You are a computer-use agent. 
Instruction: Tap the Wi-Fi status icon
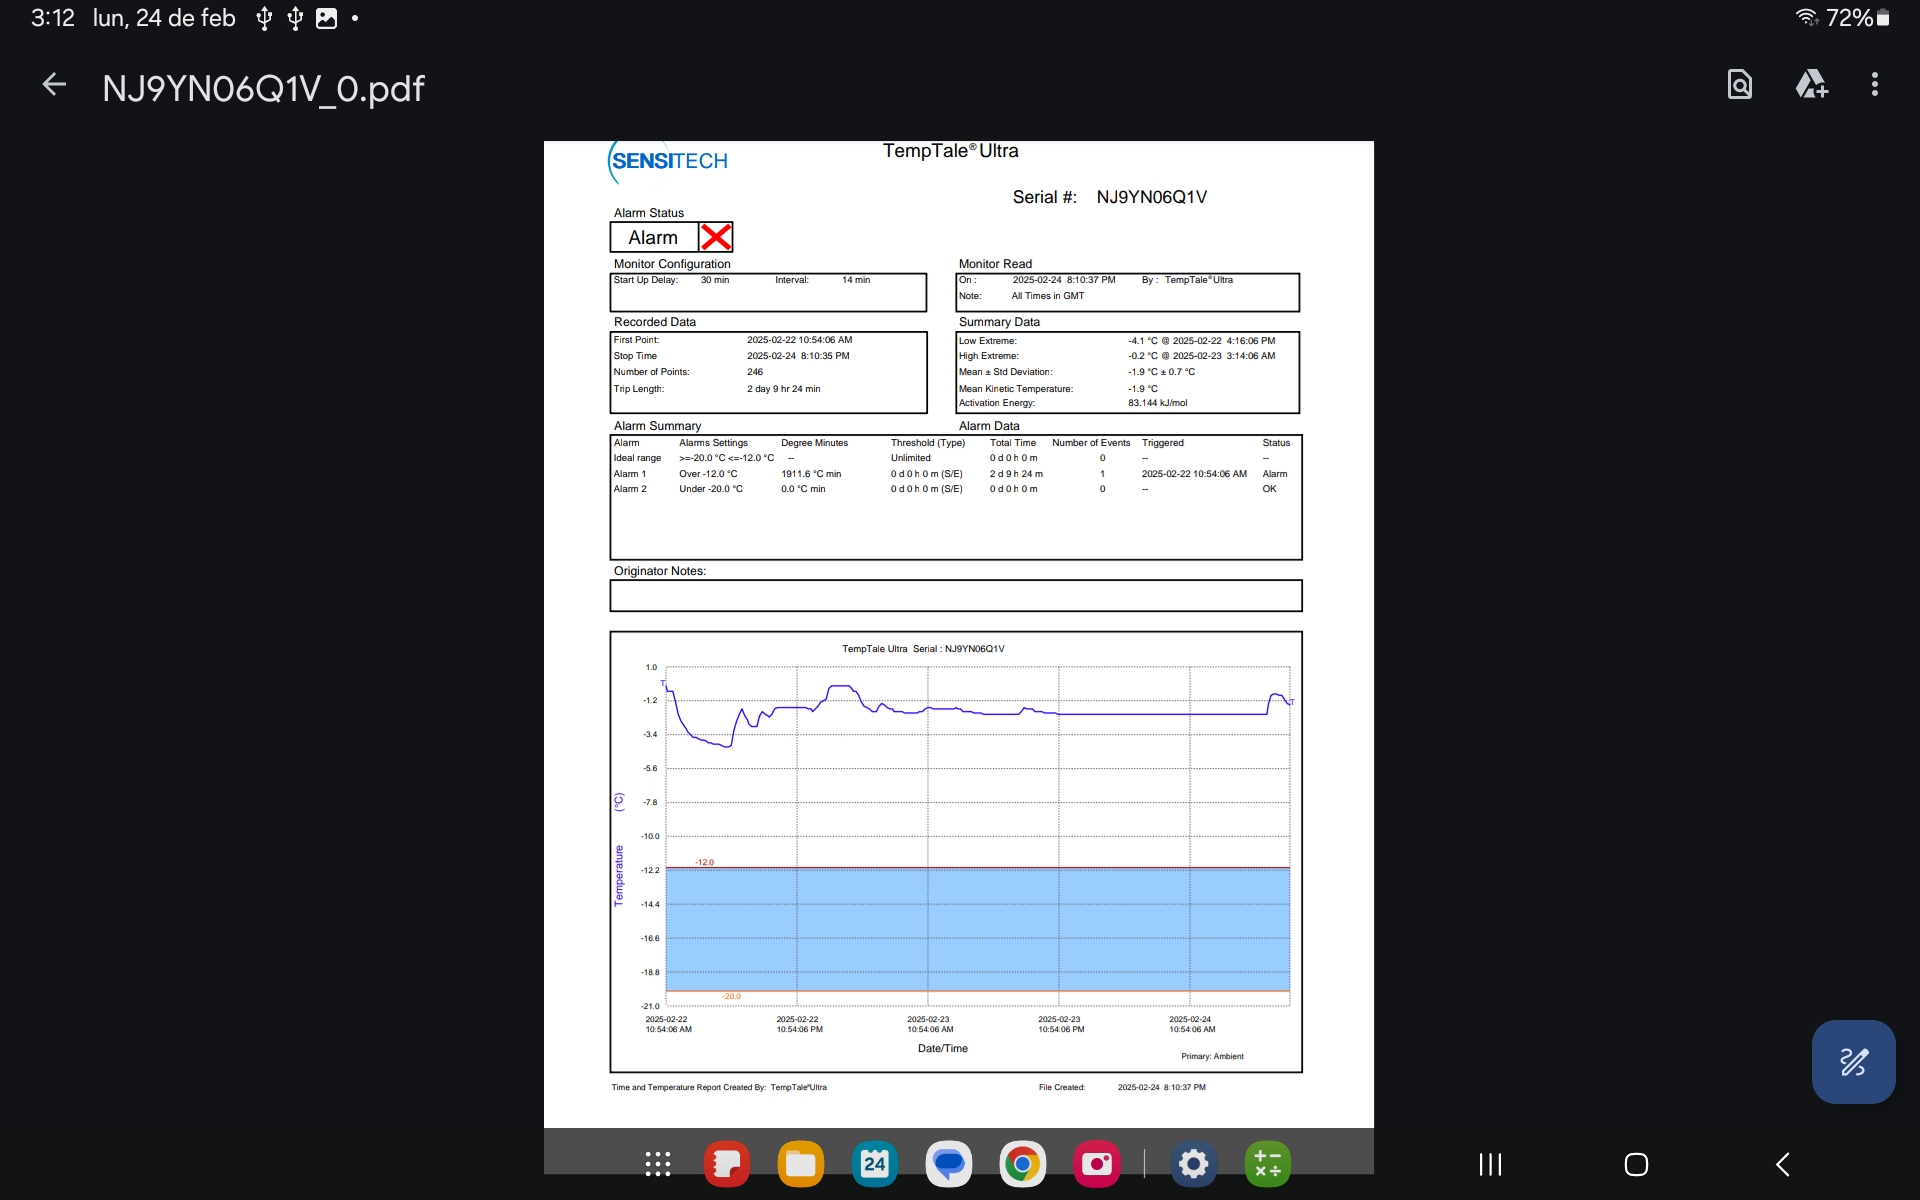tap(1807, 18)
